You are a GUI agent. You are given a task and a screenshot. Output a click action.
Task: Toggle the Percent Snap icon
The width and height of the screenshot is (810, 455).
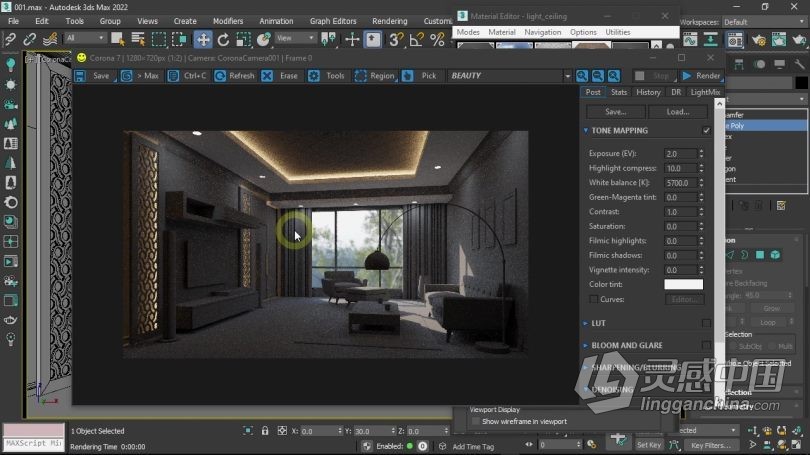point(437,39)
